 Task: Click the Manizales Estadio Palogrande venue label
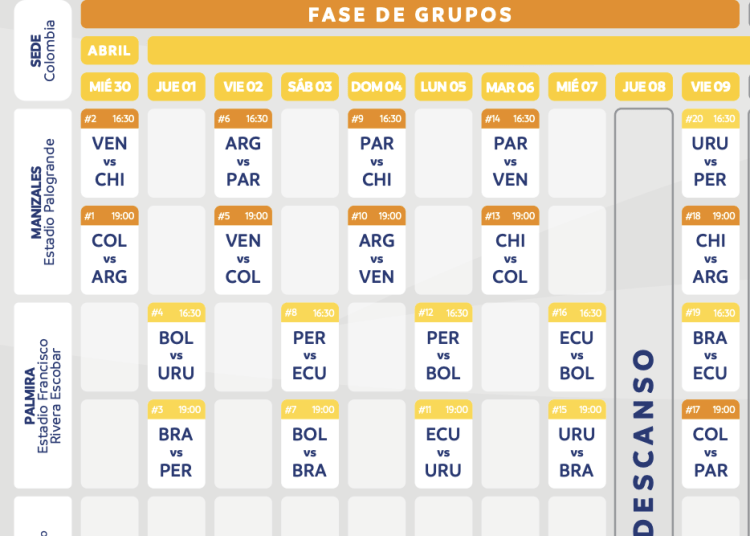(x=43, y=202)
